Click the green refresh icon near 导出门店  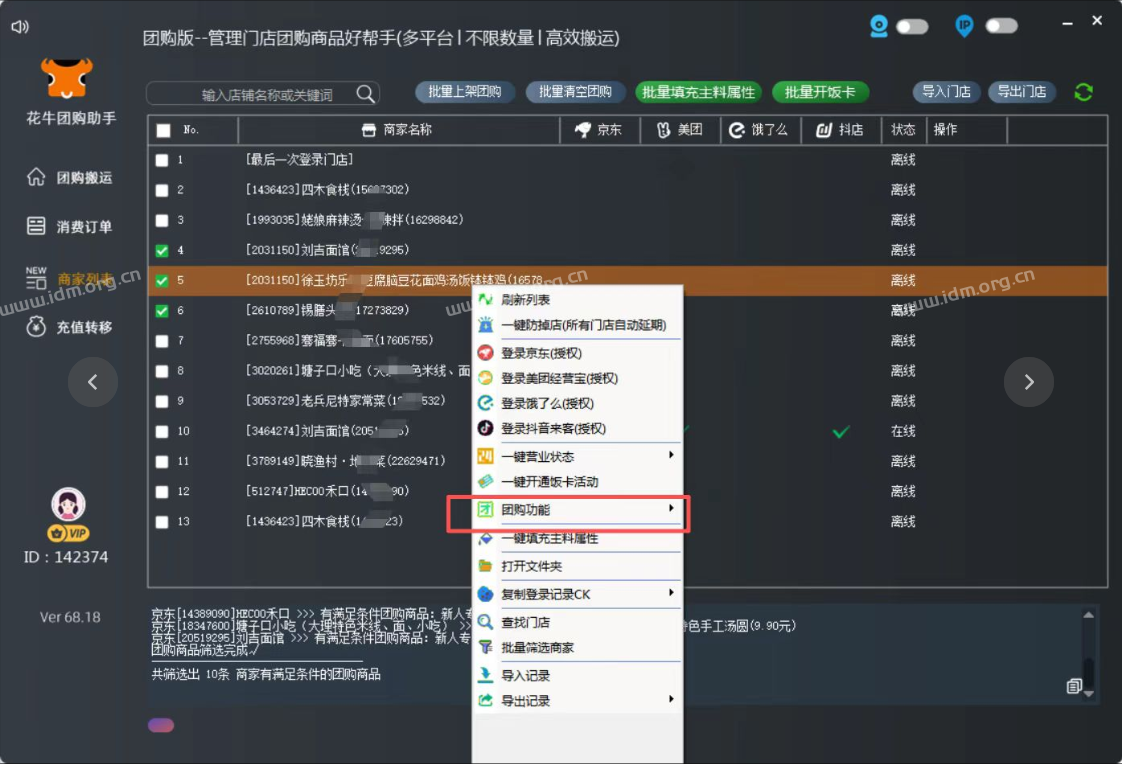coord(1082,91)
